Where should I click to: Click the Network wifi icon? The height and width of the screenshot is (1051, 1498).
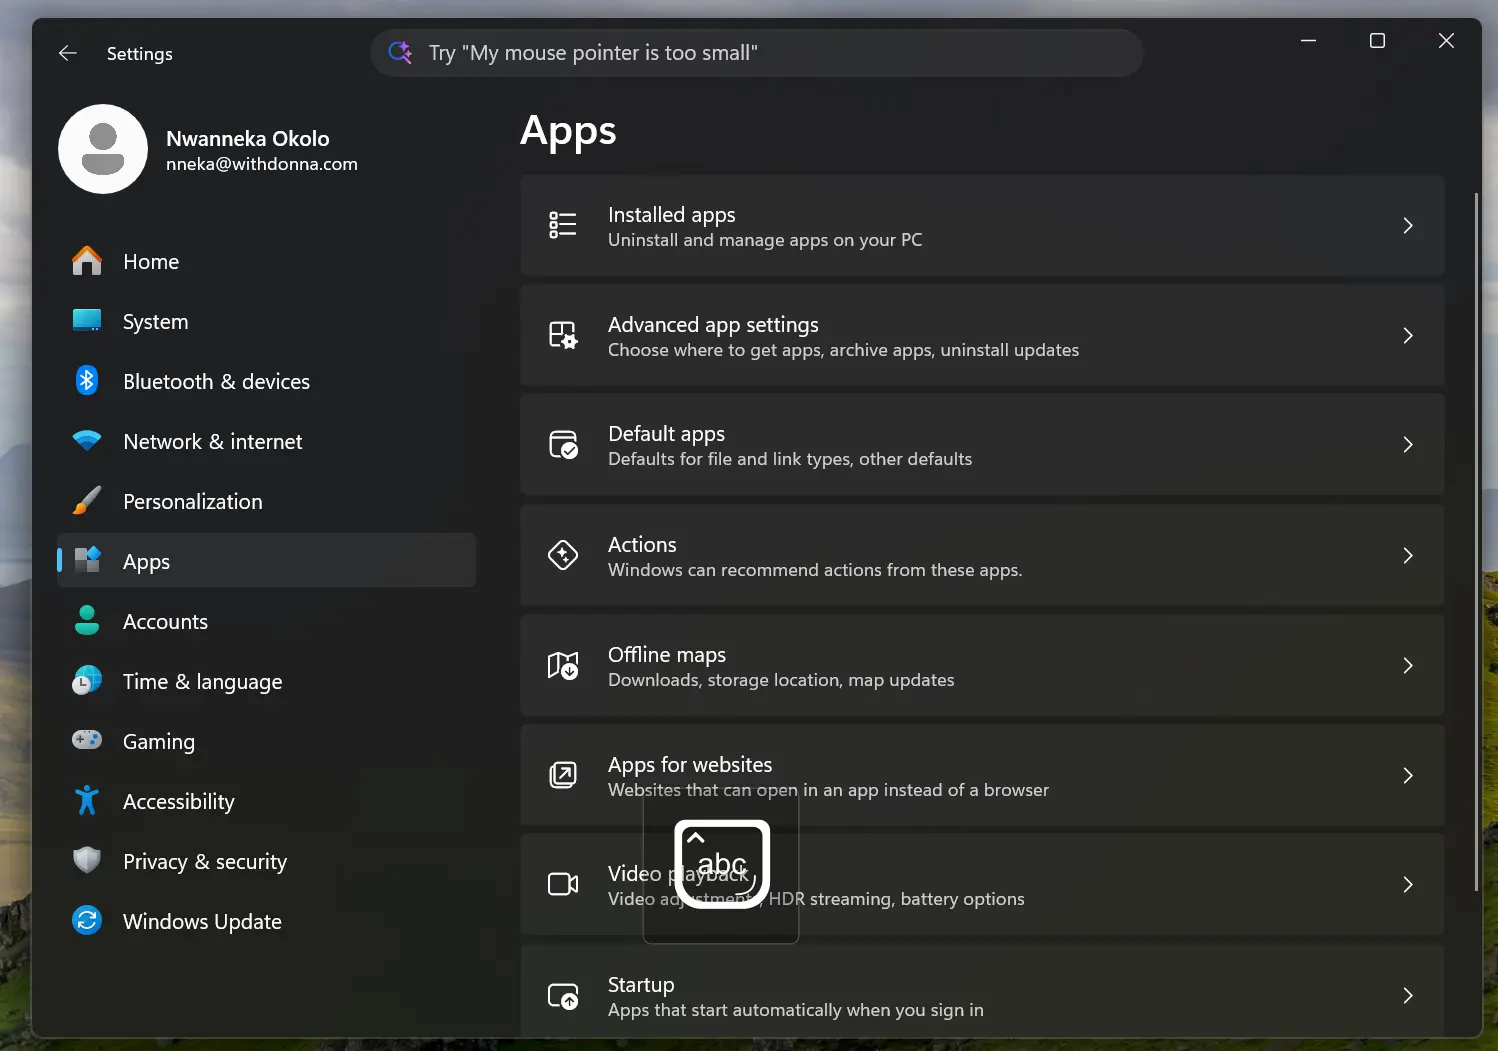87,441
